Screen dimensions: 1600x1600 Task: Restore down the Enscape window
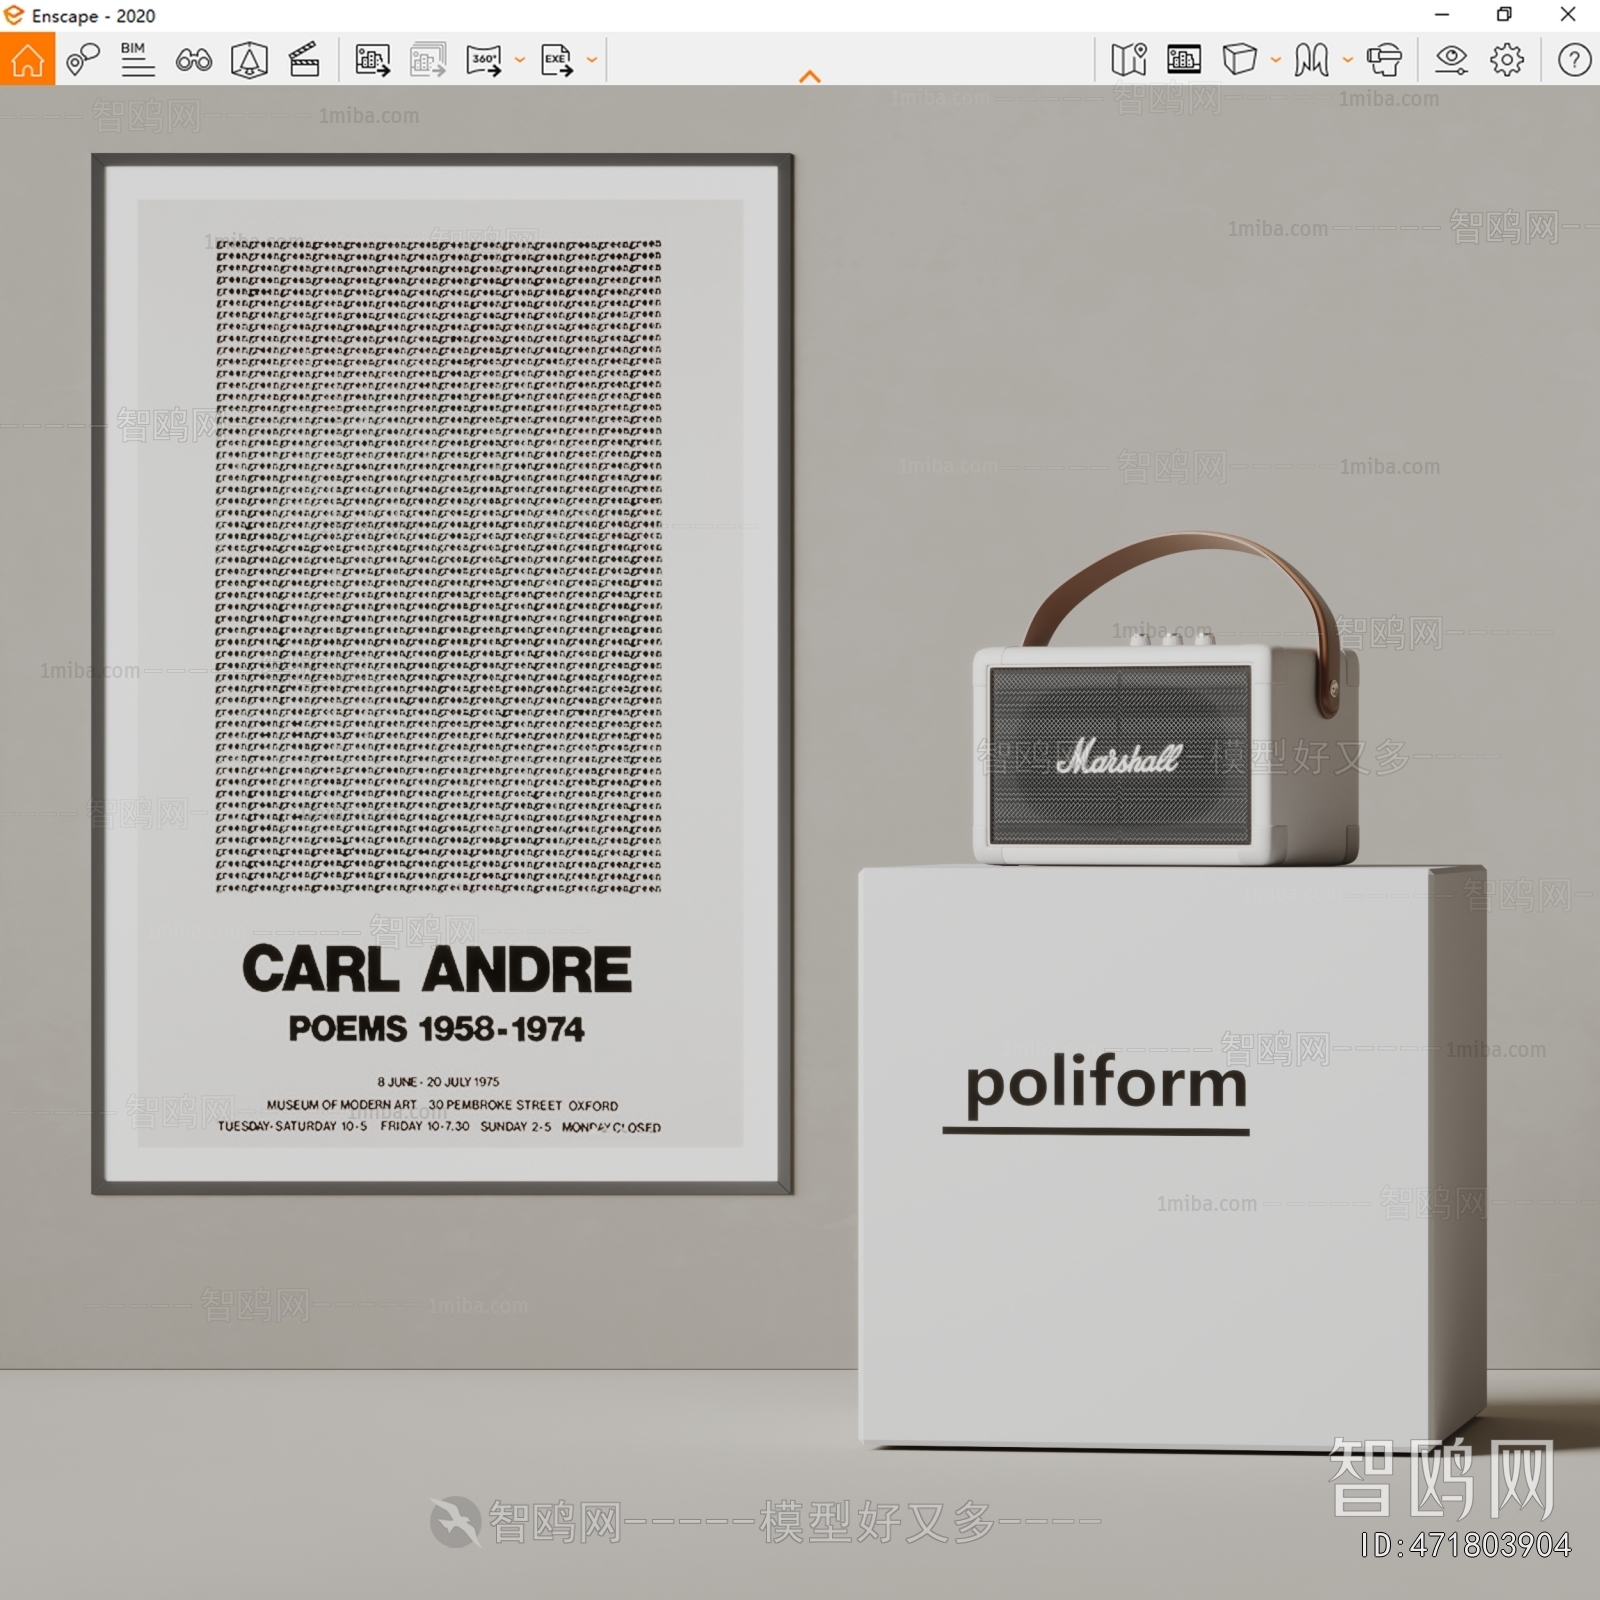[x=1504, y=15]
